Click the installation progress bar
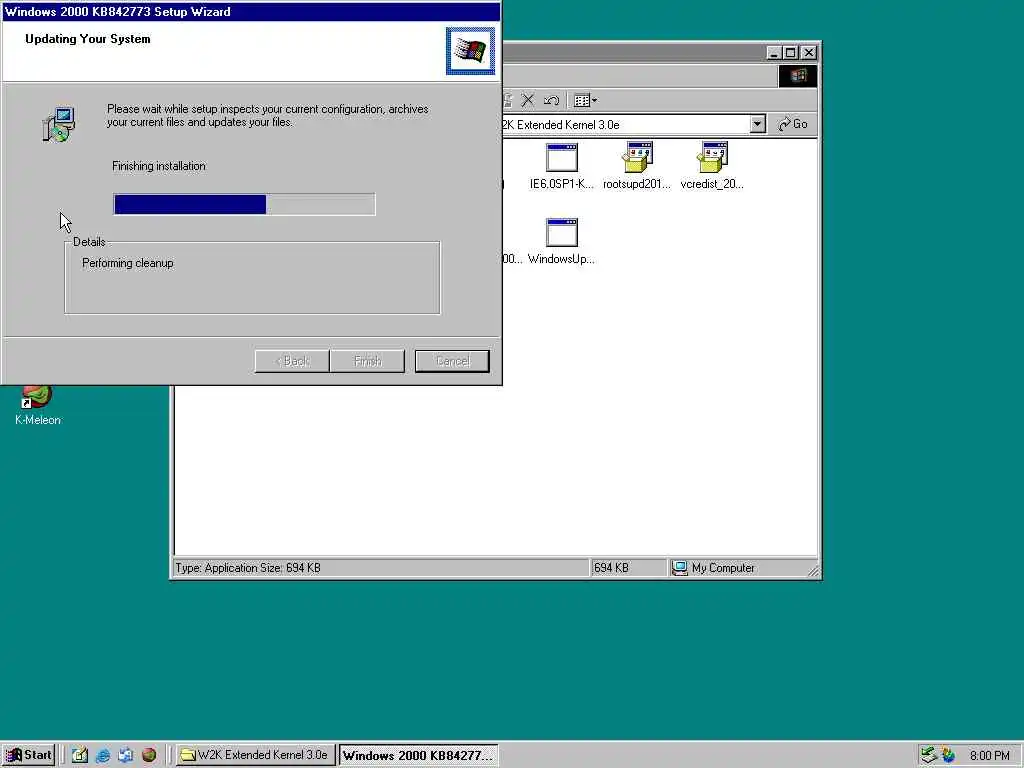The image size is (1024, 768). (x=244, y=204)
